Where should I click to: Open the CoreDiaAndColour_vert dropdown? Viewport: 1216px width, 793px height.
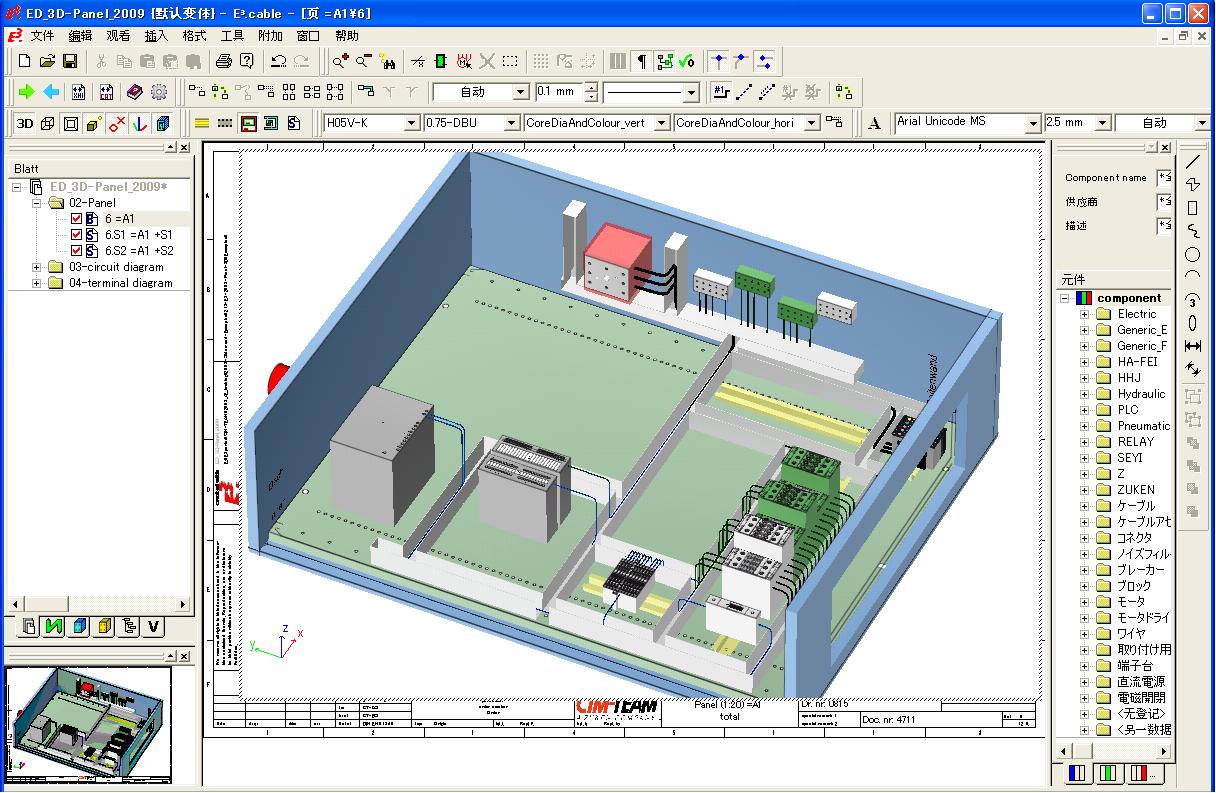(x=664, y=123)
